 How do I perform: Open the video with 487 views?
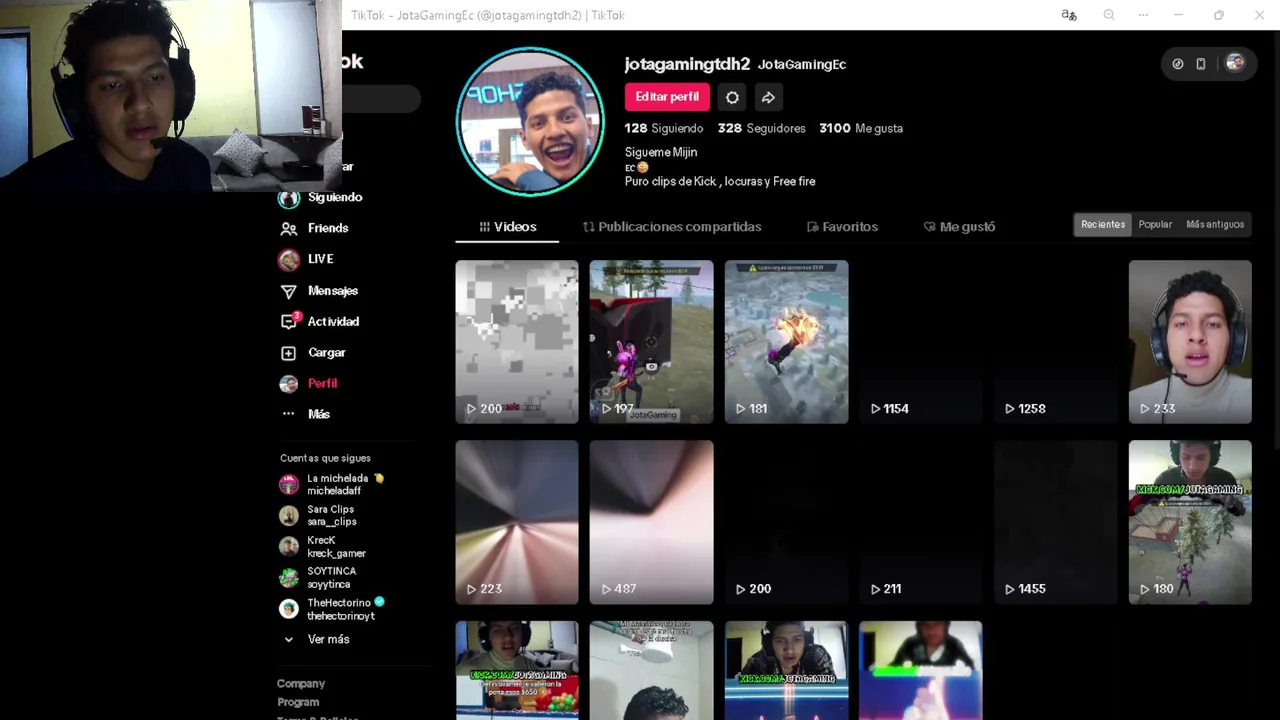(651, 522)
